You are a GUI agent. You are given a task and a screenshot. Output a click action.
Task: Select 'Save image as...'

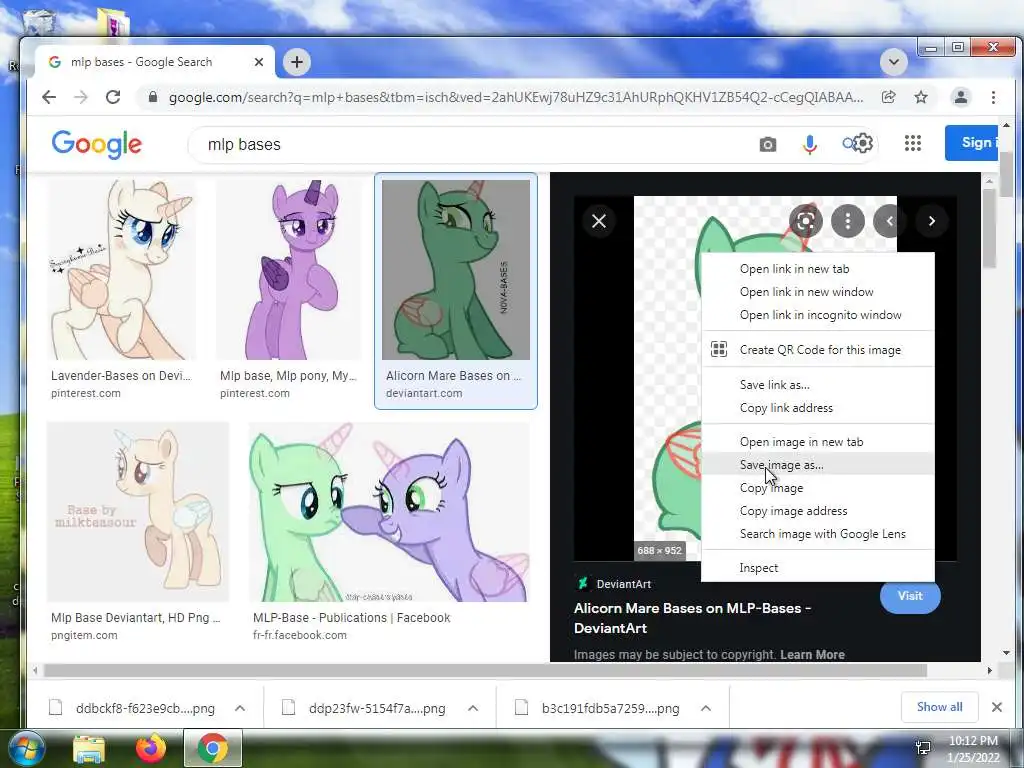pos(818,465)
